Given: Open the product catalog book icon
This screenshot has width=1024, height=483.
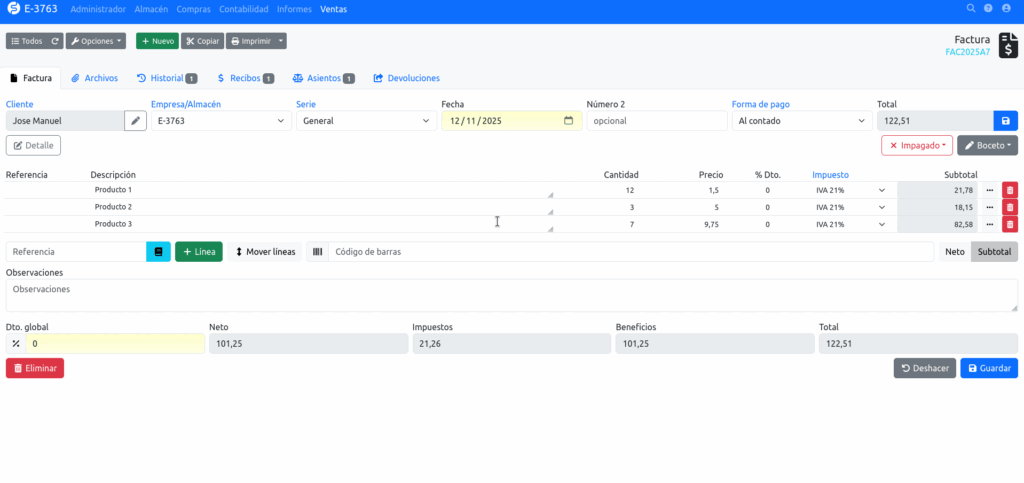Looking at the screenshot, I should (x=158, y=252).
